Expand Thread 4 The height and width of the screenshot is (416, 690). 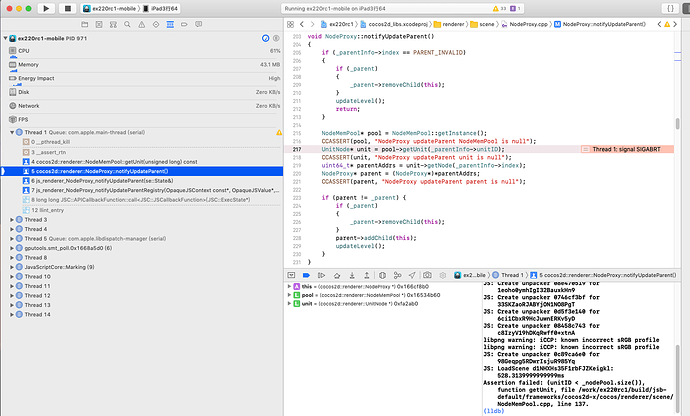coord(12,229)
